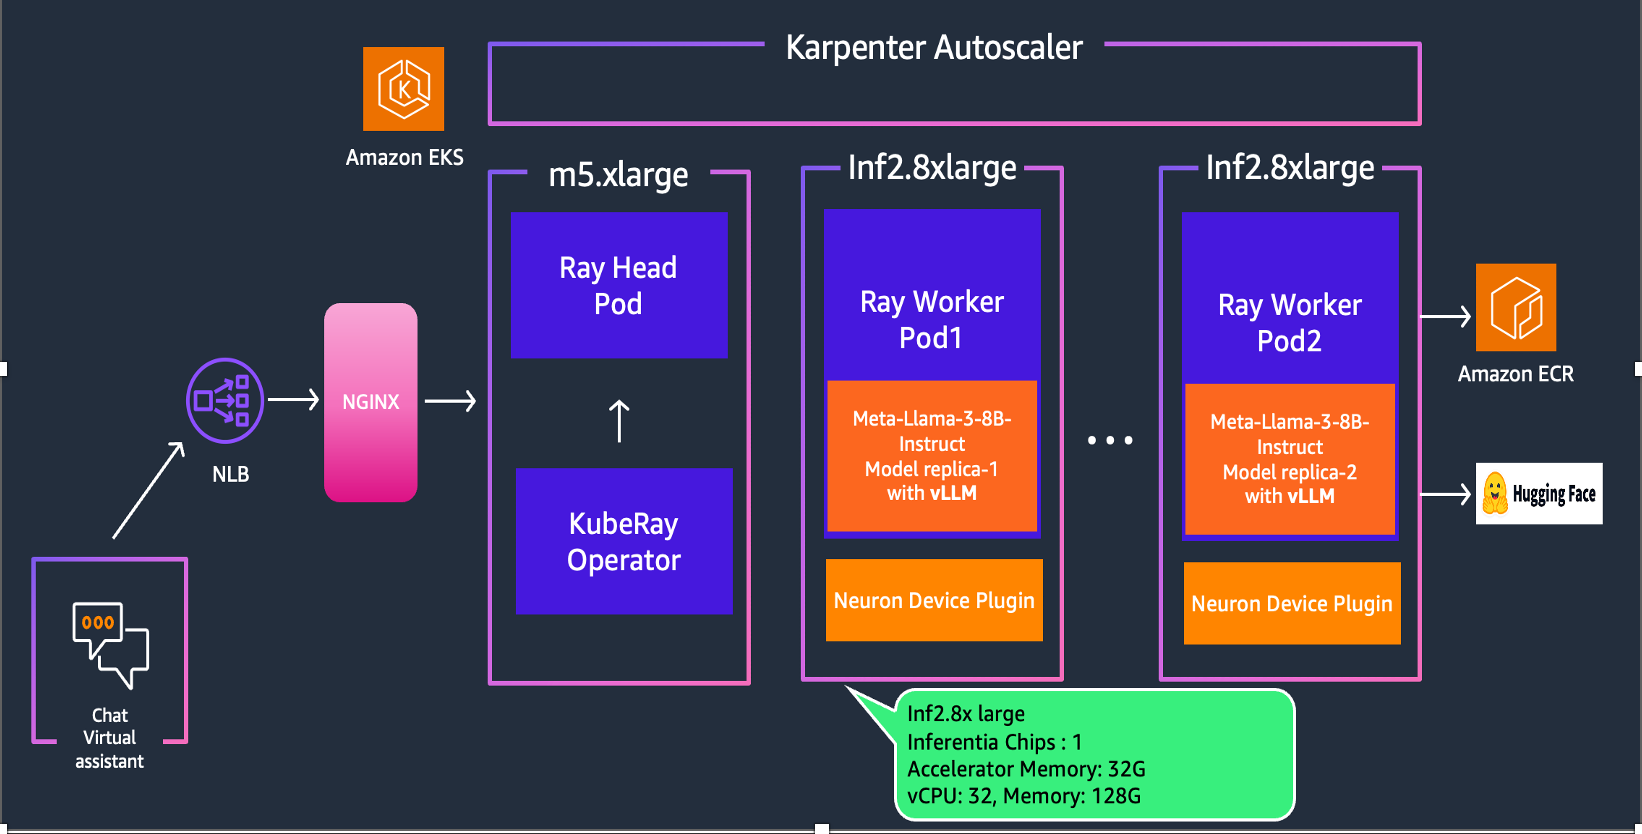Screen dimensions: 1642x834
Task: Select the NLB load balancer icon
Action: pyautogui.click(x=225, y=400)
